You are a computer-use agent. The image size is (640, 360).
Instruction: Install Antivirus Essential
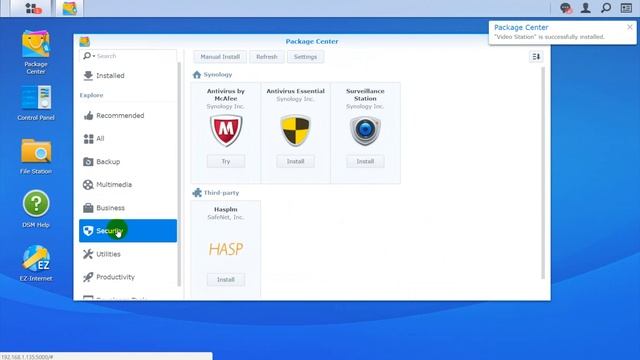[x=296, y=161]
